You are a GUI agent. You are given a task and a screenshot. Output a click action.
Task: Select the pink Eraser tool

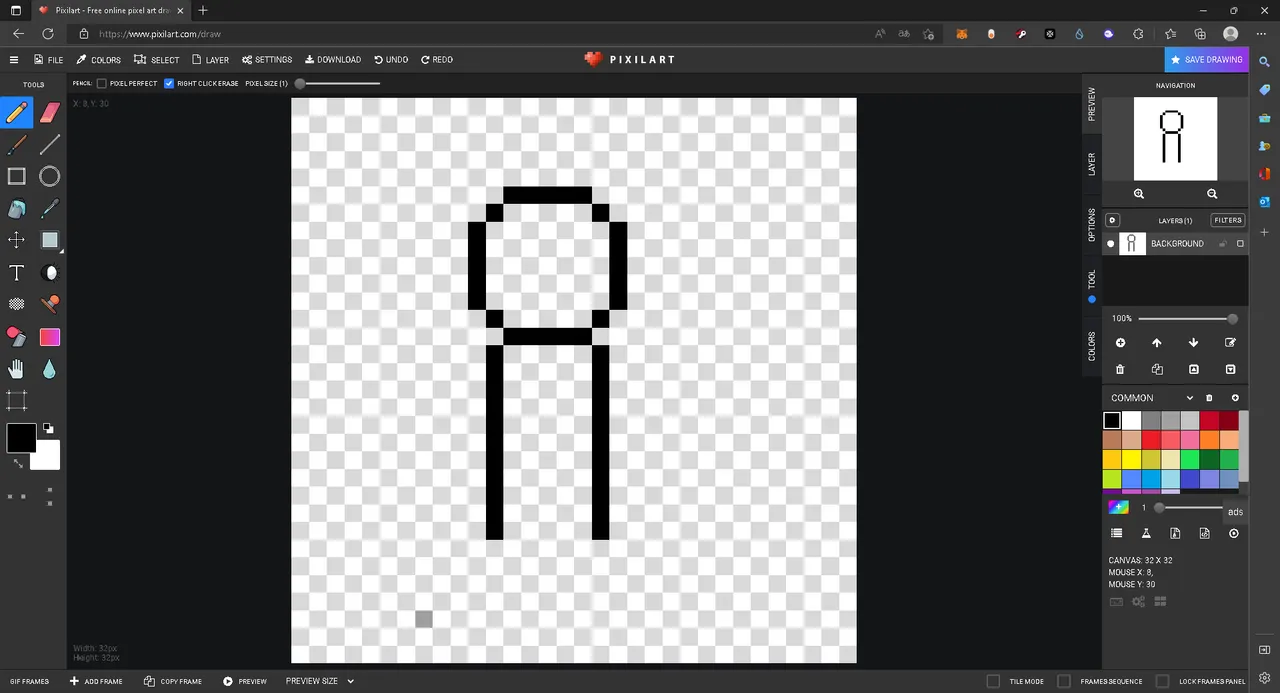pyautogui.click(x=50, y=112)
